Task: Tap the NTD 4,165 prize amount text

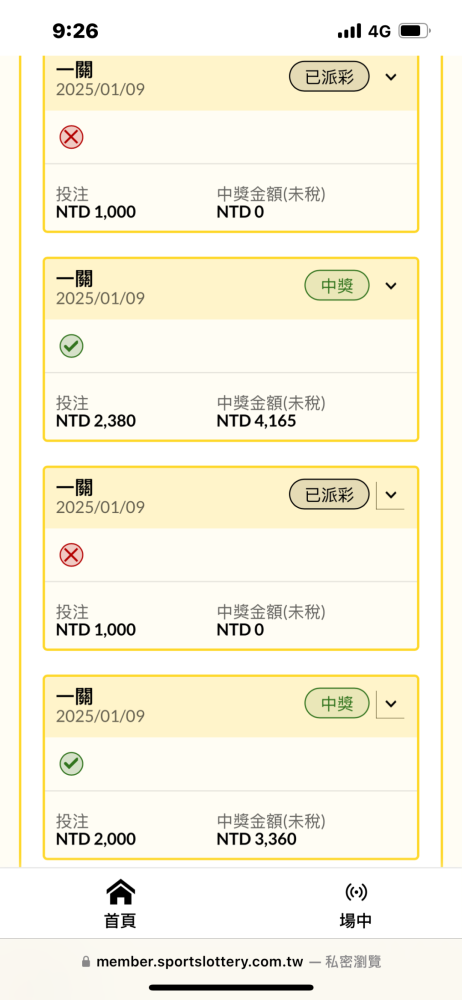Action: point(257,421)
